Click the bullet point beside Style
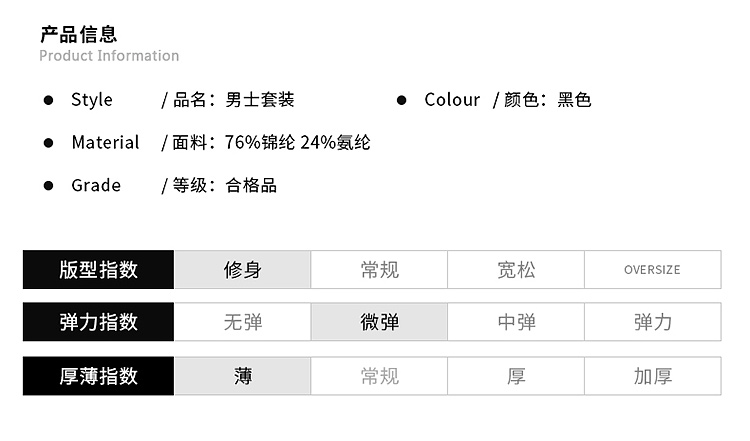 pyautogui.click(x=47, y=100)
